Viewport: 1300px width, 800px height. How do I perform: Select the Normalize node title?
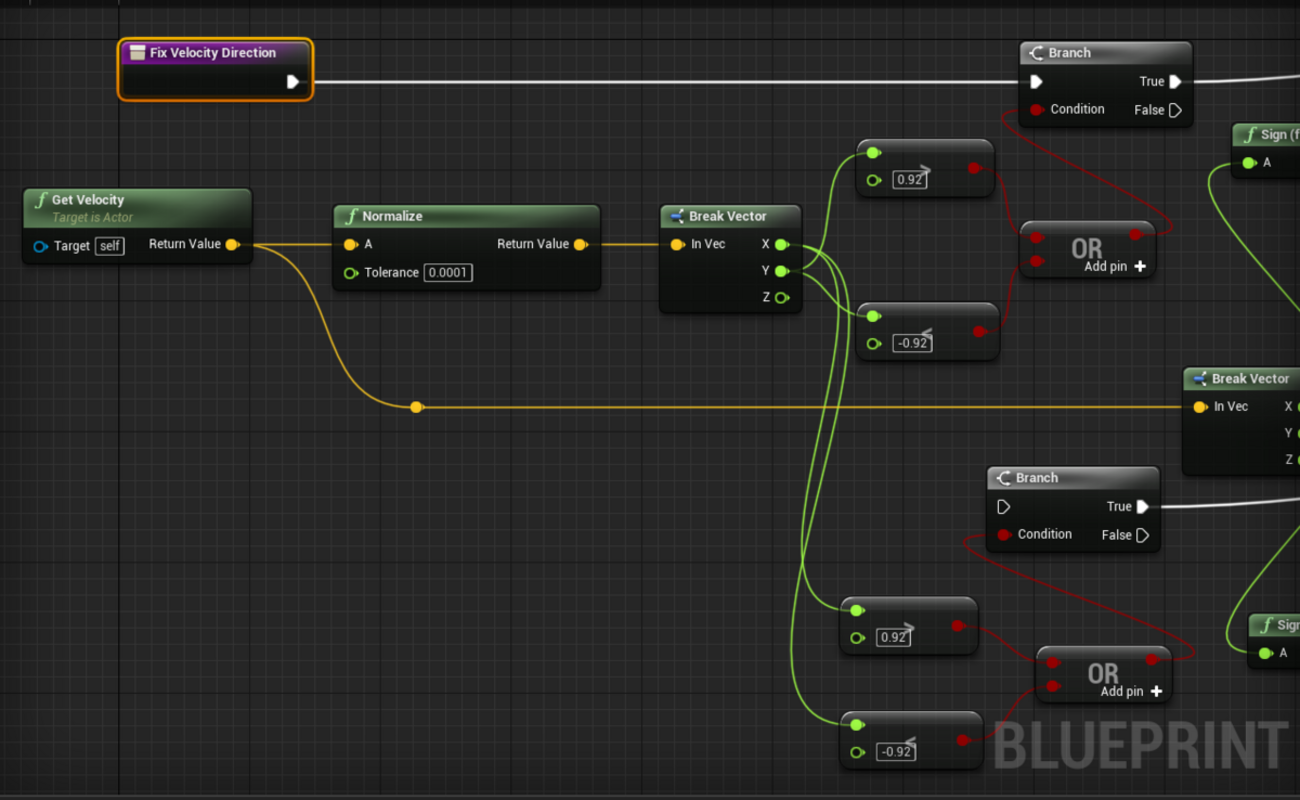click(392, 216)
